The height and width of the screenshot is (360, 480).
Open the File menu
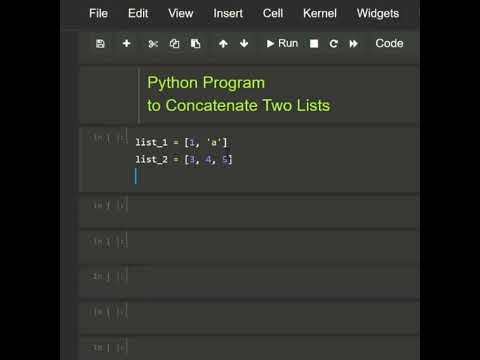pyautogui.click(x=98, y=13)
